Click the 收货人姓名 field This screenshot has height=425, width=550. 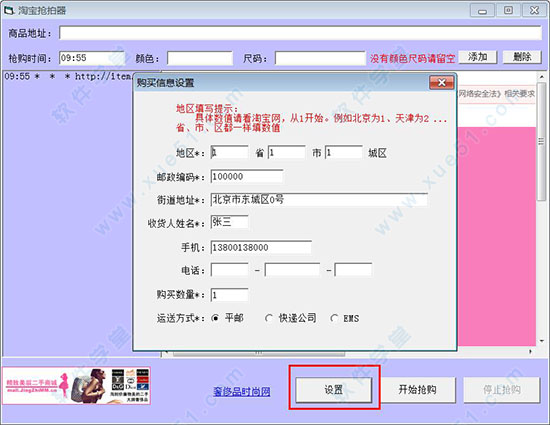pyautogui.click(x=229, y=222)
